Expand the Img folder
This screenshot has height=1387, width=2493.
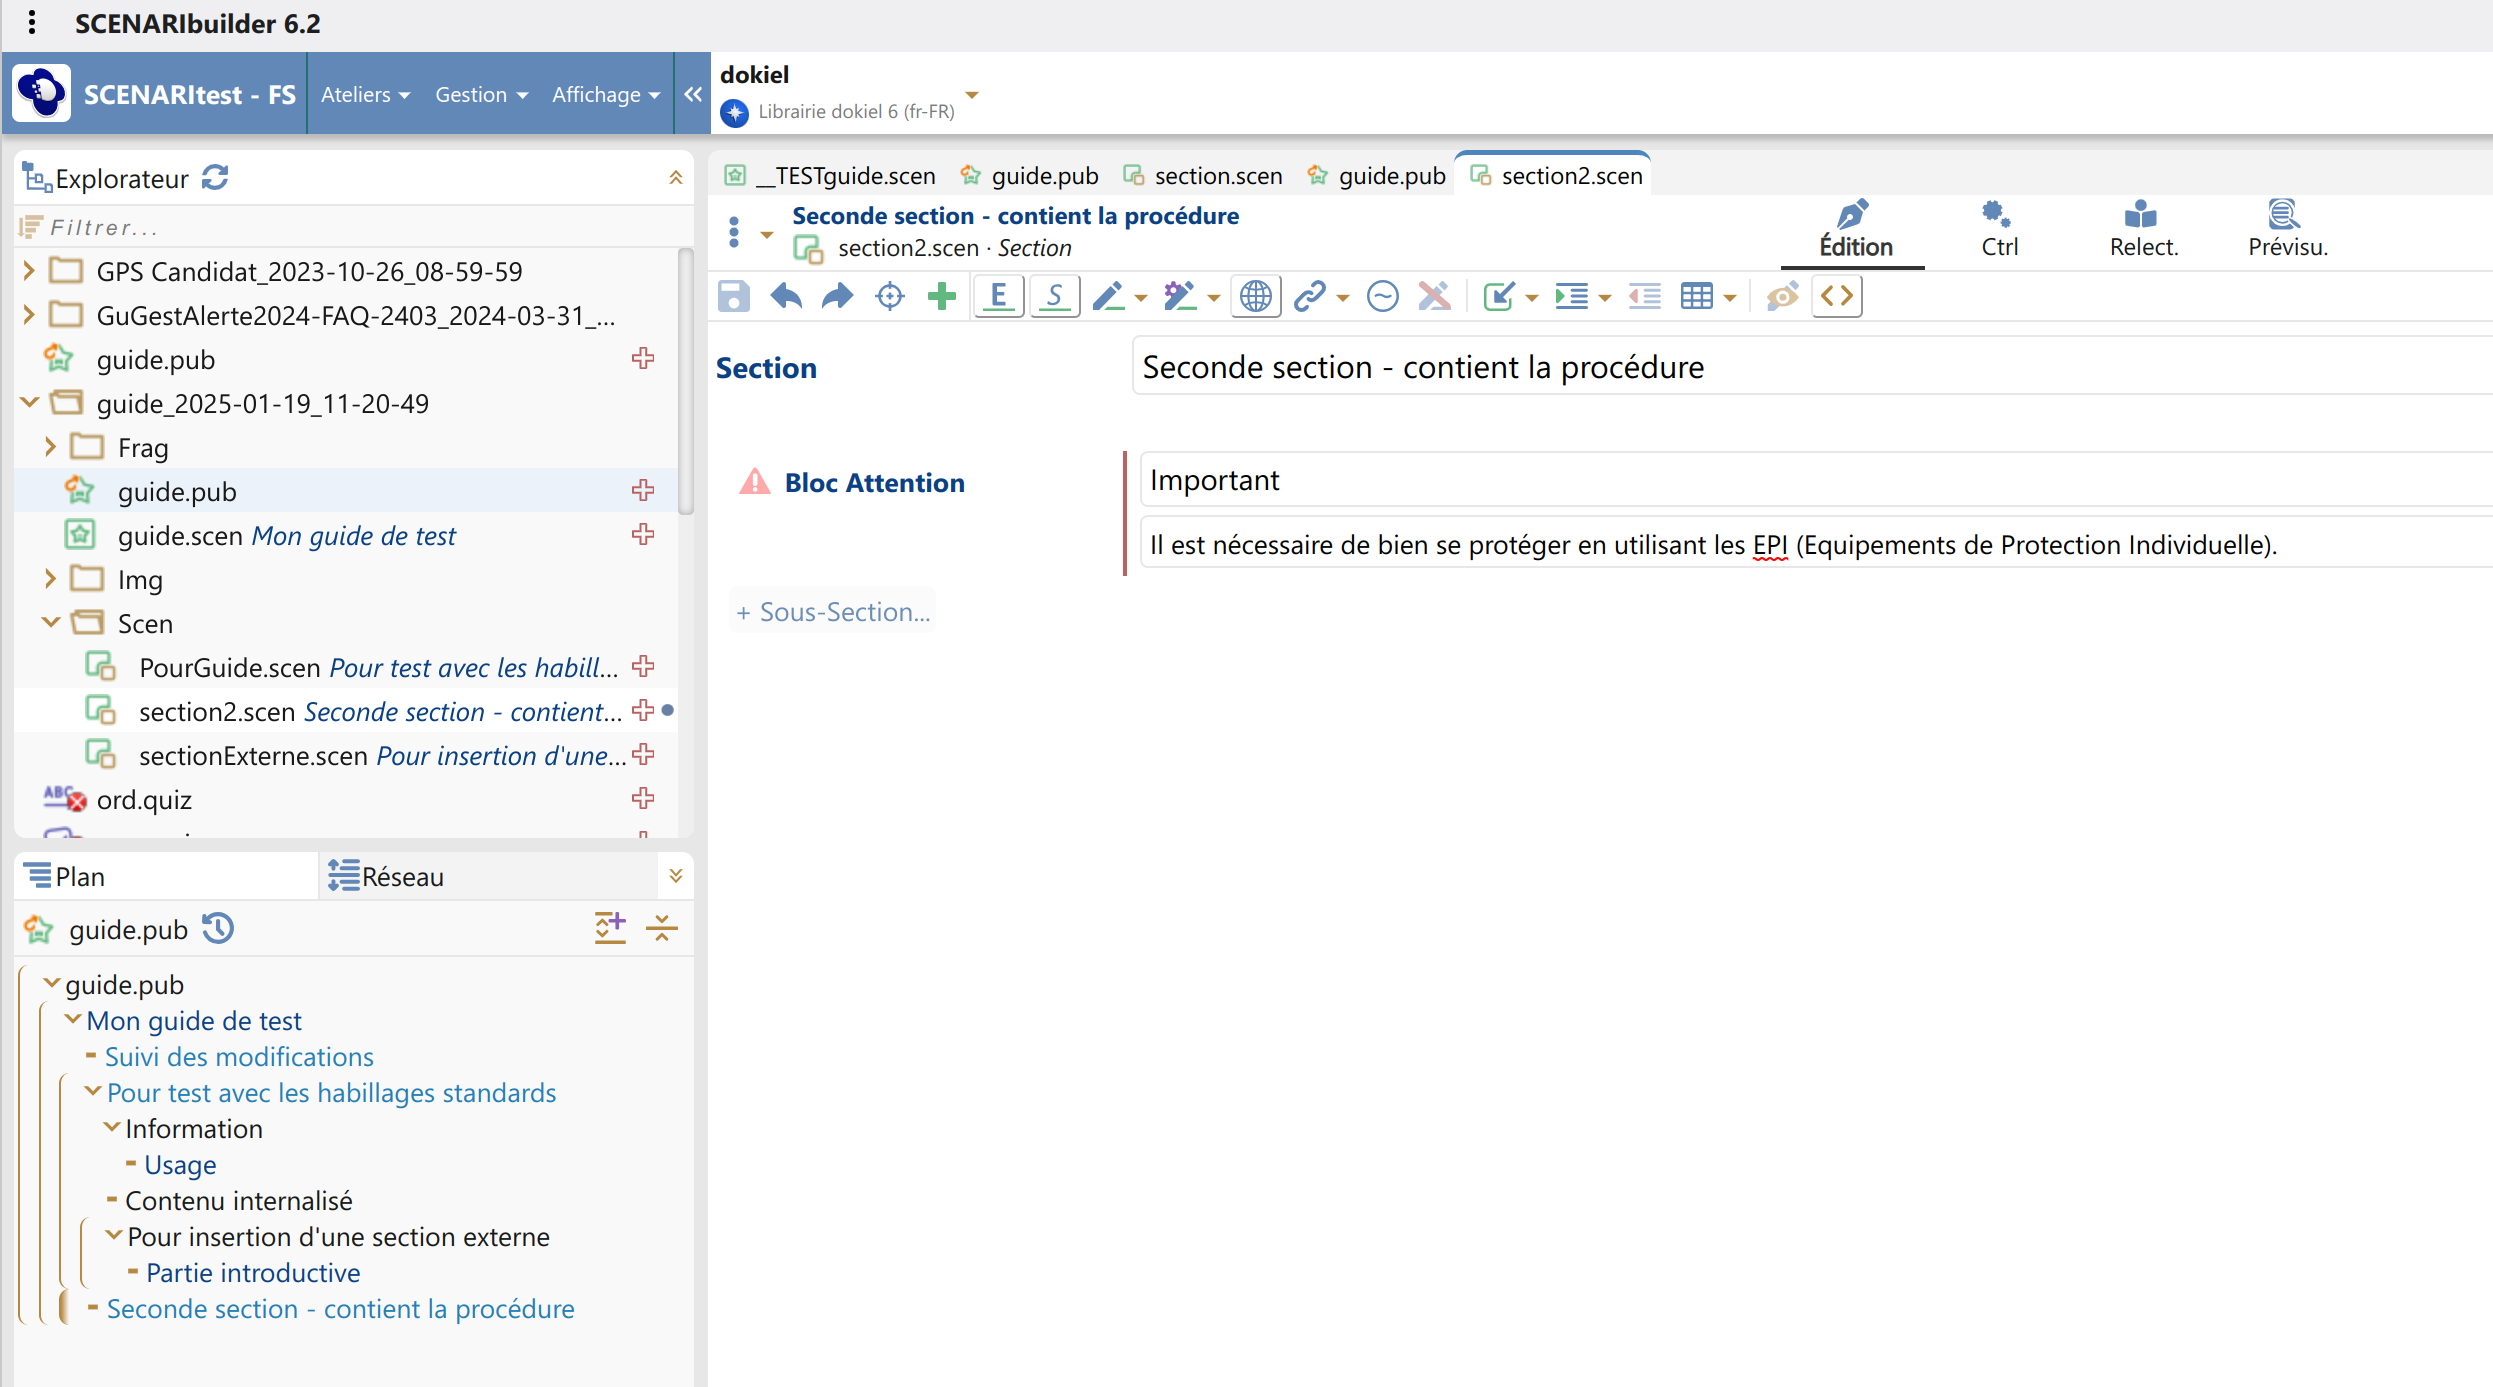(50, 578)
